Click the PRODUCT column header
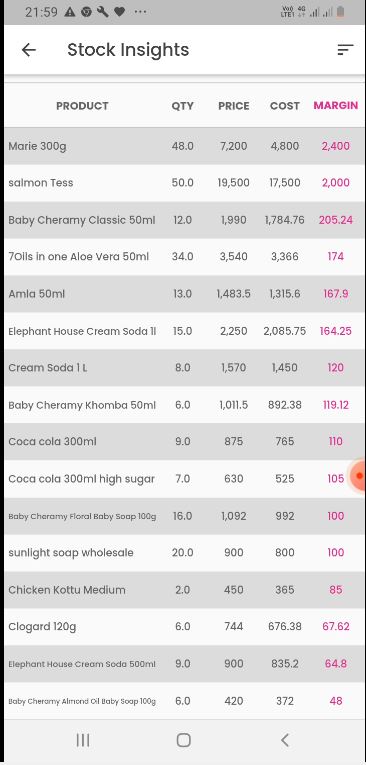 [x=82, y=106]
